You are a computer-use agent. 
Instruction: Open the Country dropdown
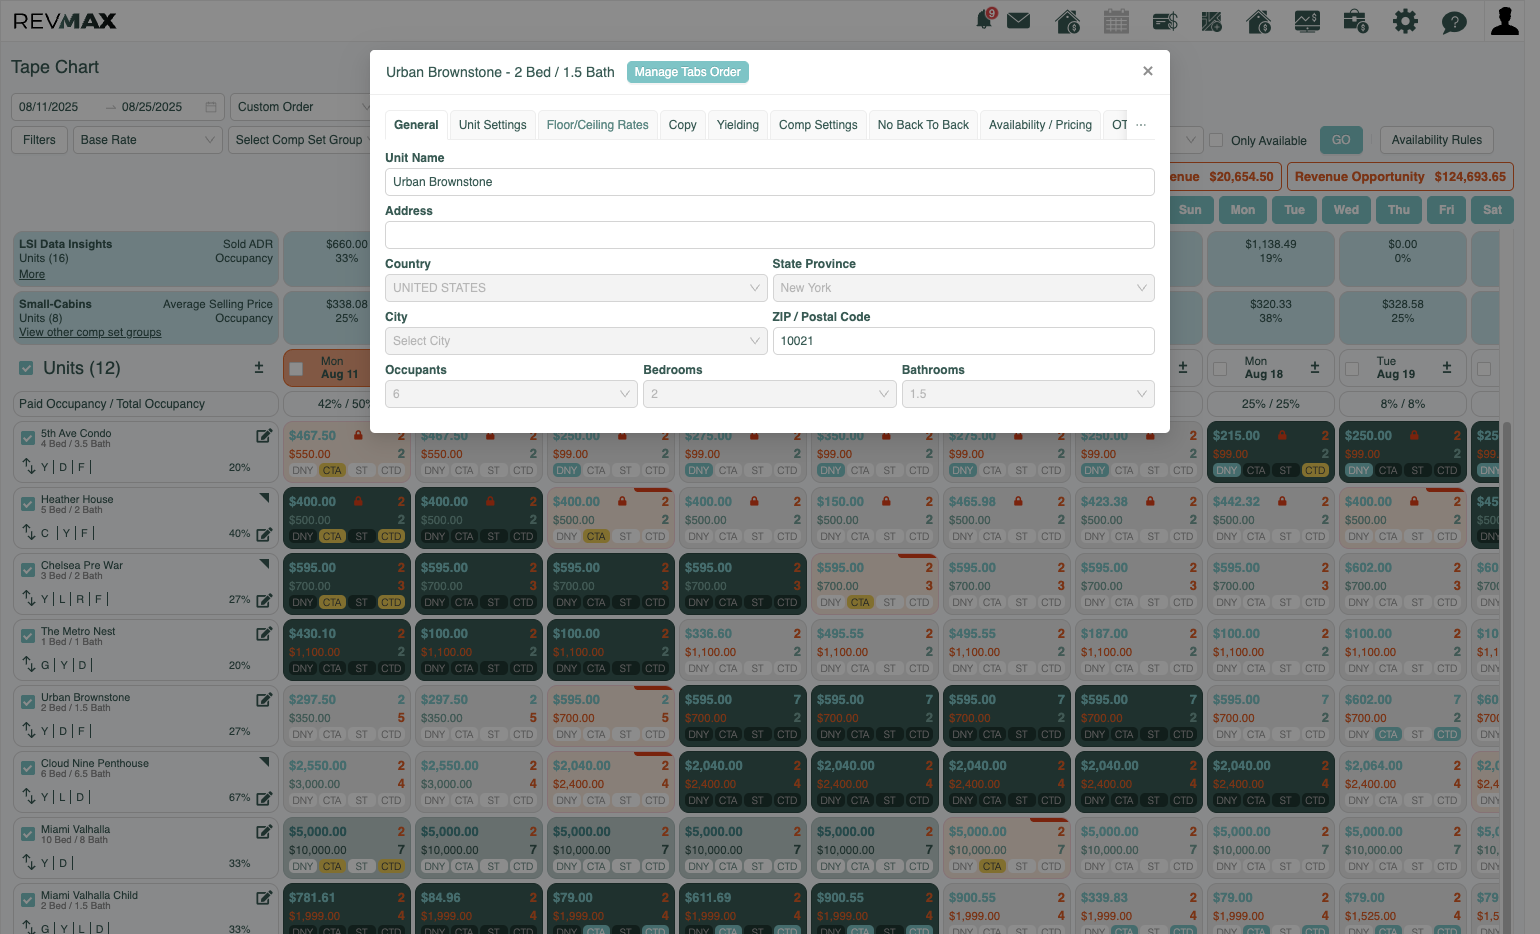coord(576,288)
